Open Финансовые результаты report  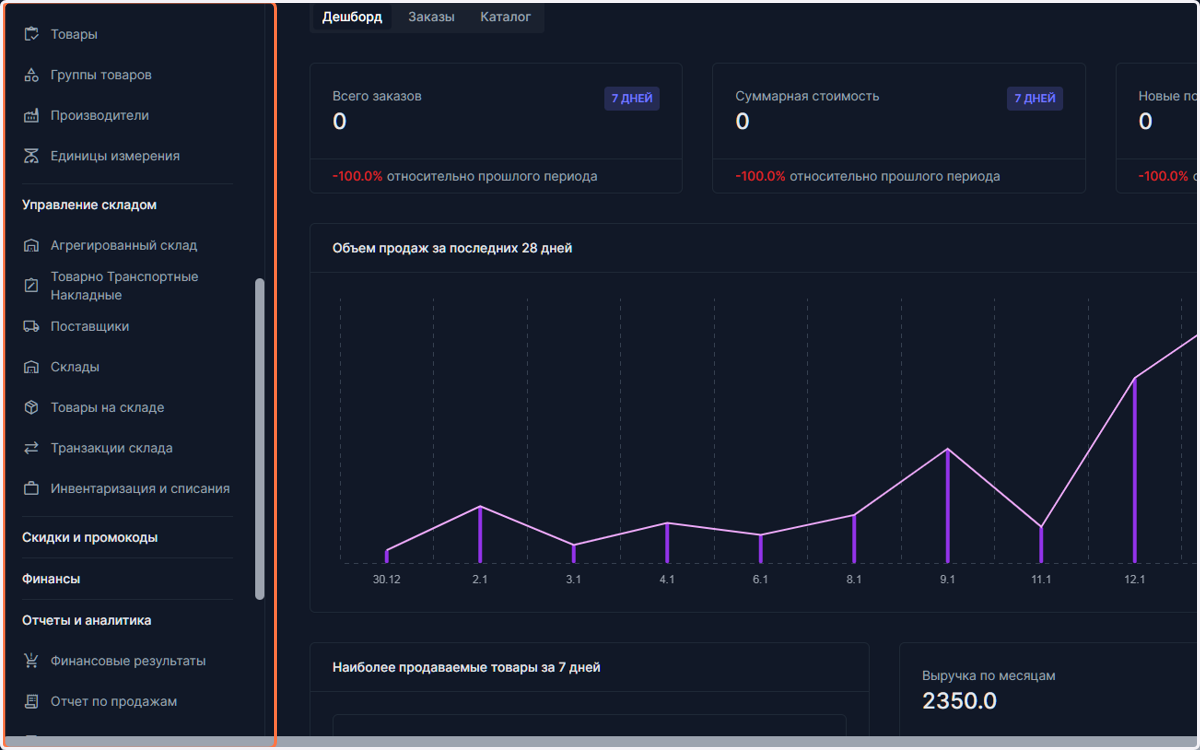pyautogui.click(x=127, y=661)
